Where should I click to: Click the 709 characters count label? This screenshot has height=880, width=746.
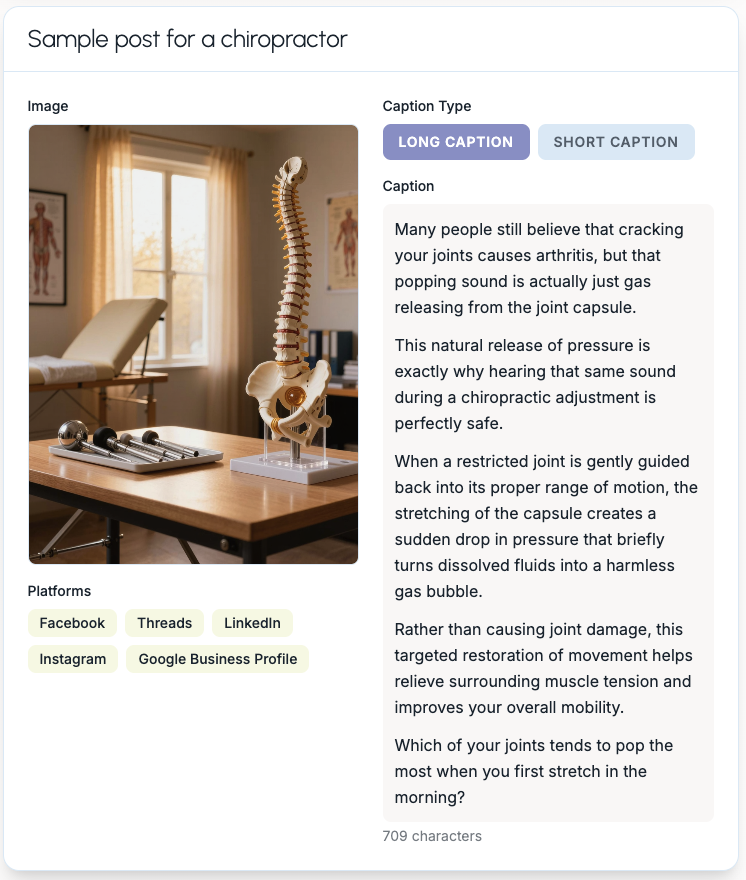pos(432,836)
